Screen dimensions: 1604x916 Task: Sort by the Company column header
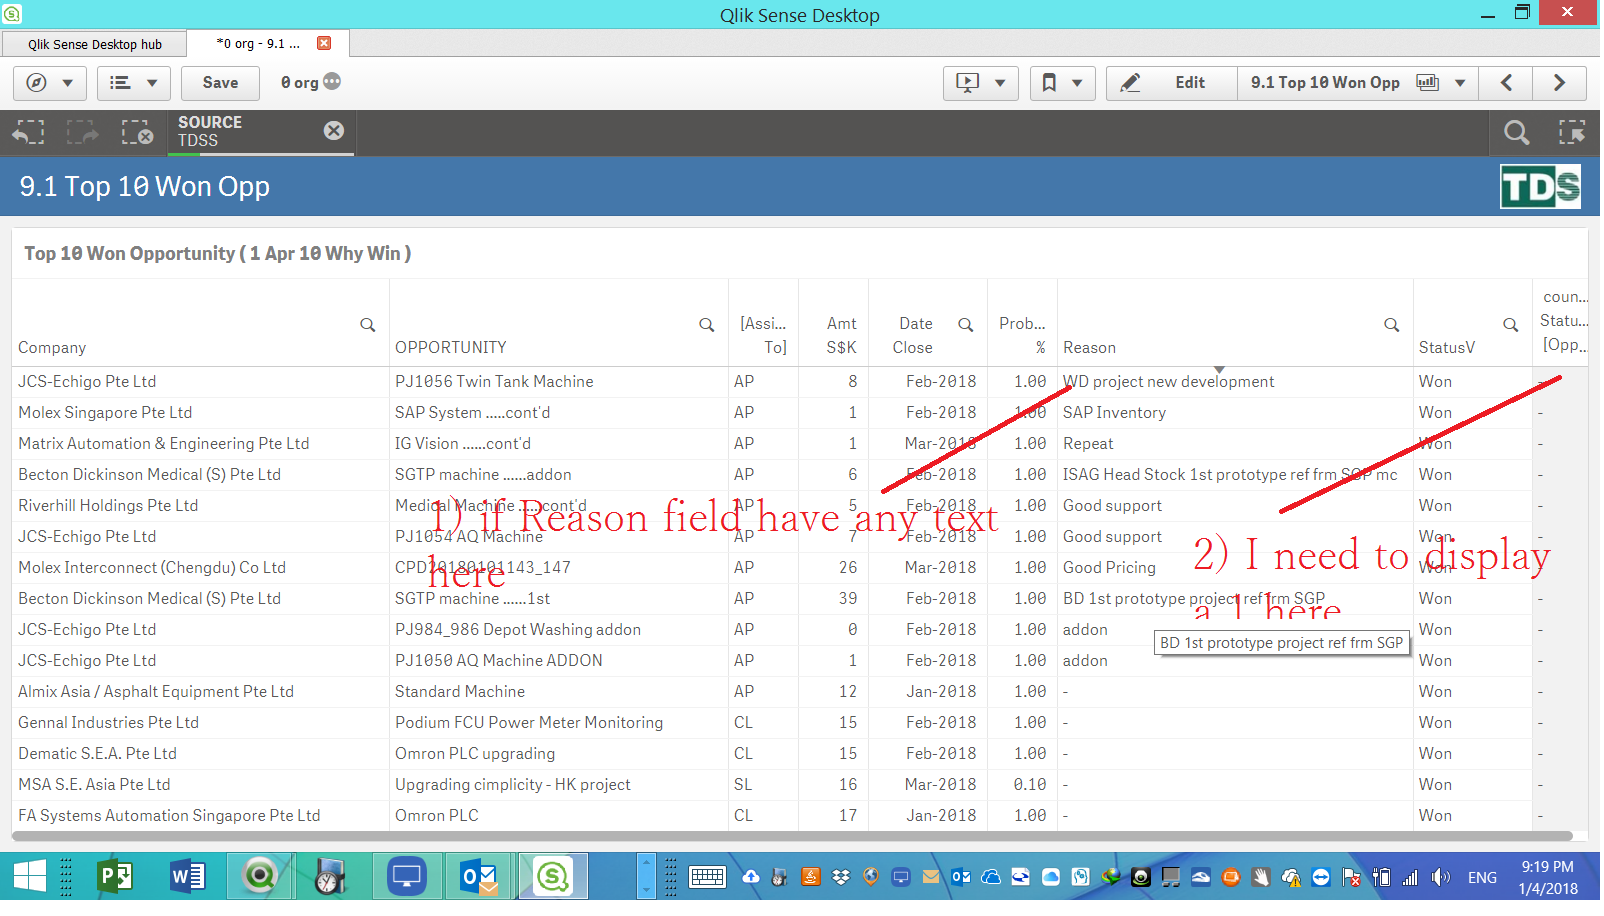52,348
